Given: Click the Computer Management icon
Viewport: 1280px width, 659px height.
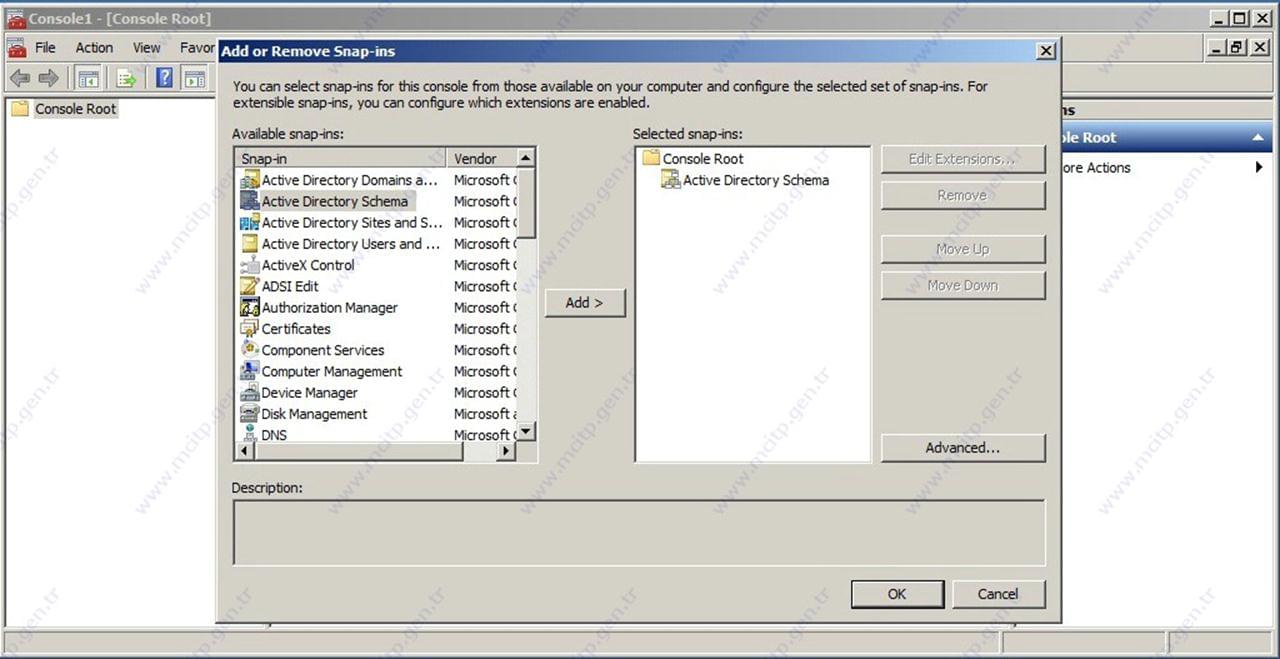Looking at the screenshot, I should click(x=250, y=371).
